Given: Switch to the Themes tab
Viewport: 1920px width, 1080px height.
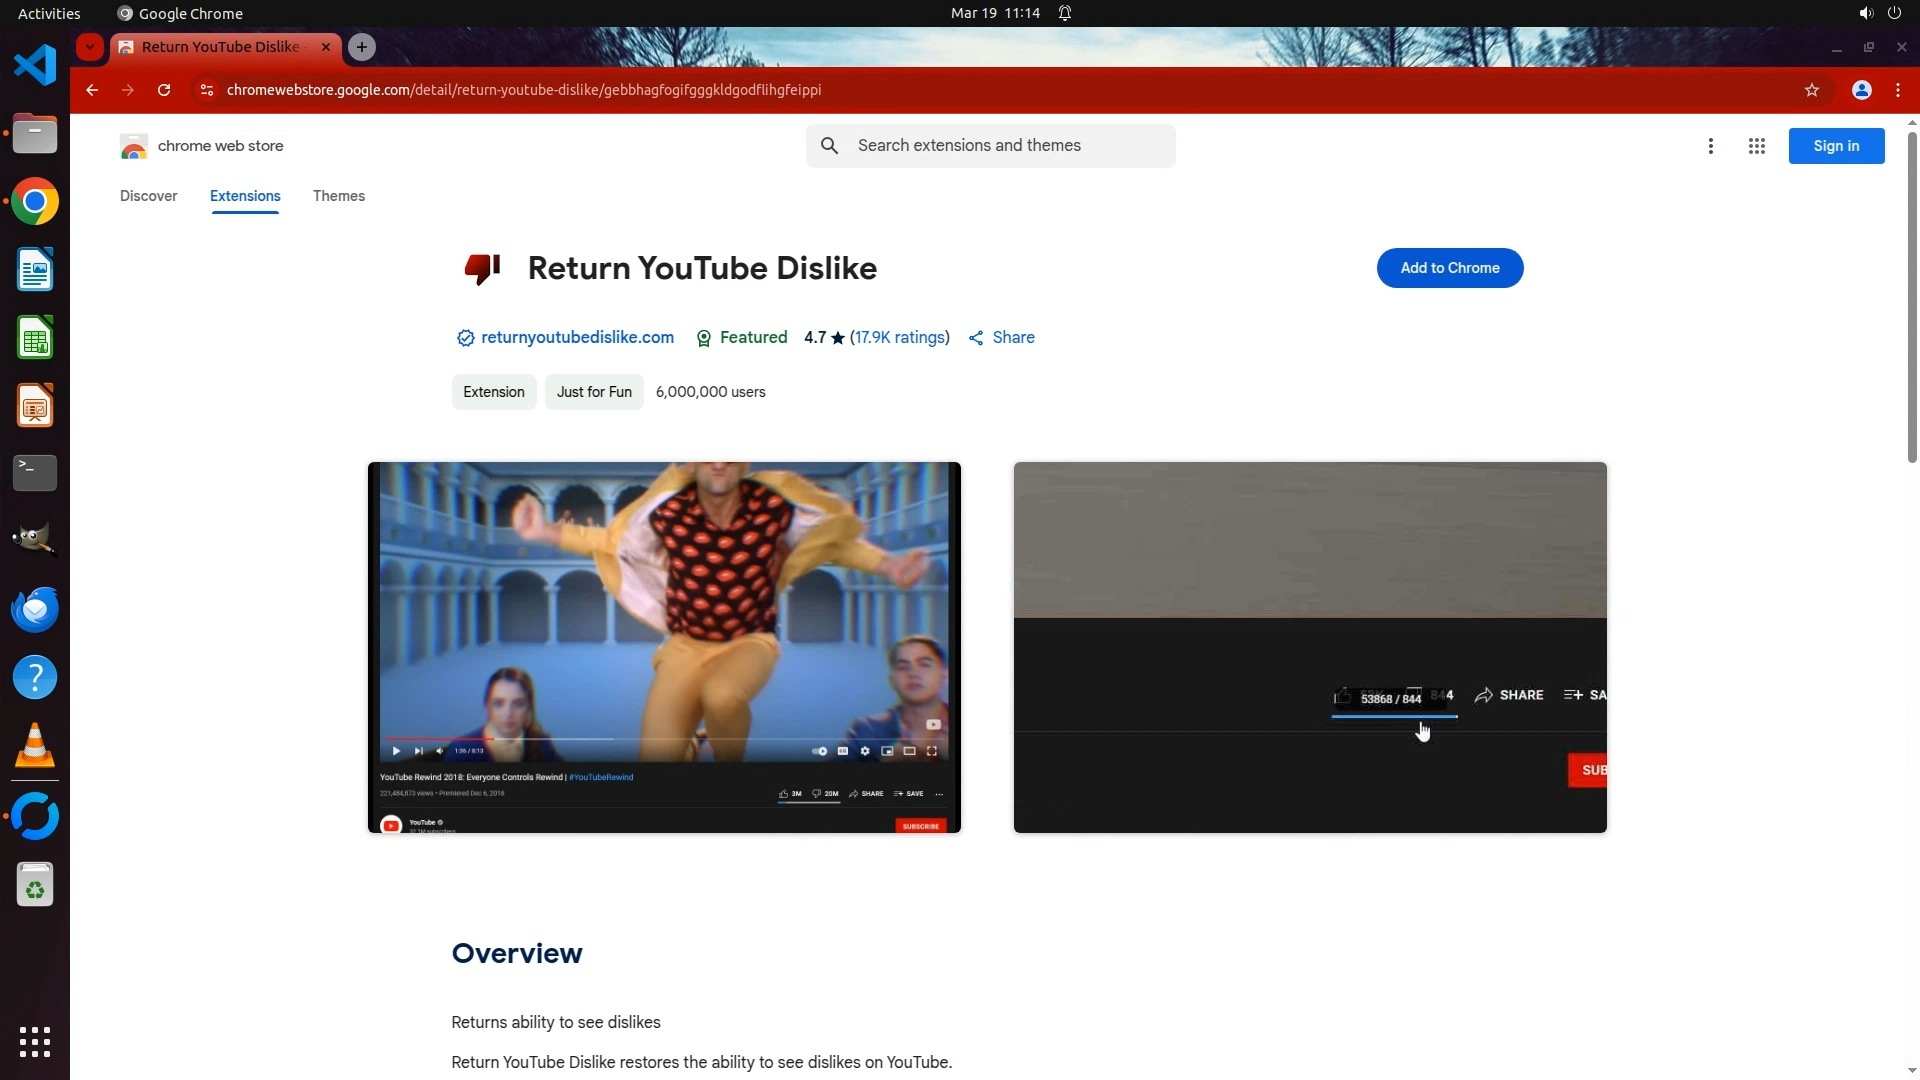Looking at the screenshot, I should [x=338, y=196].
